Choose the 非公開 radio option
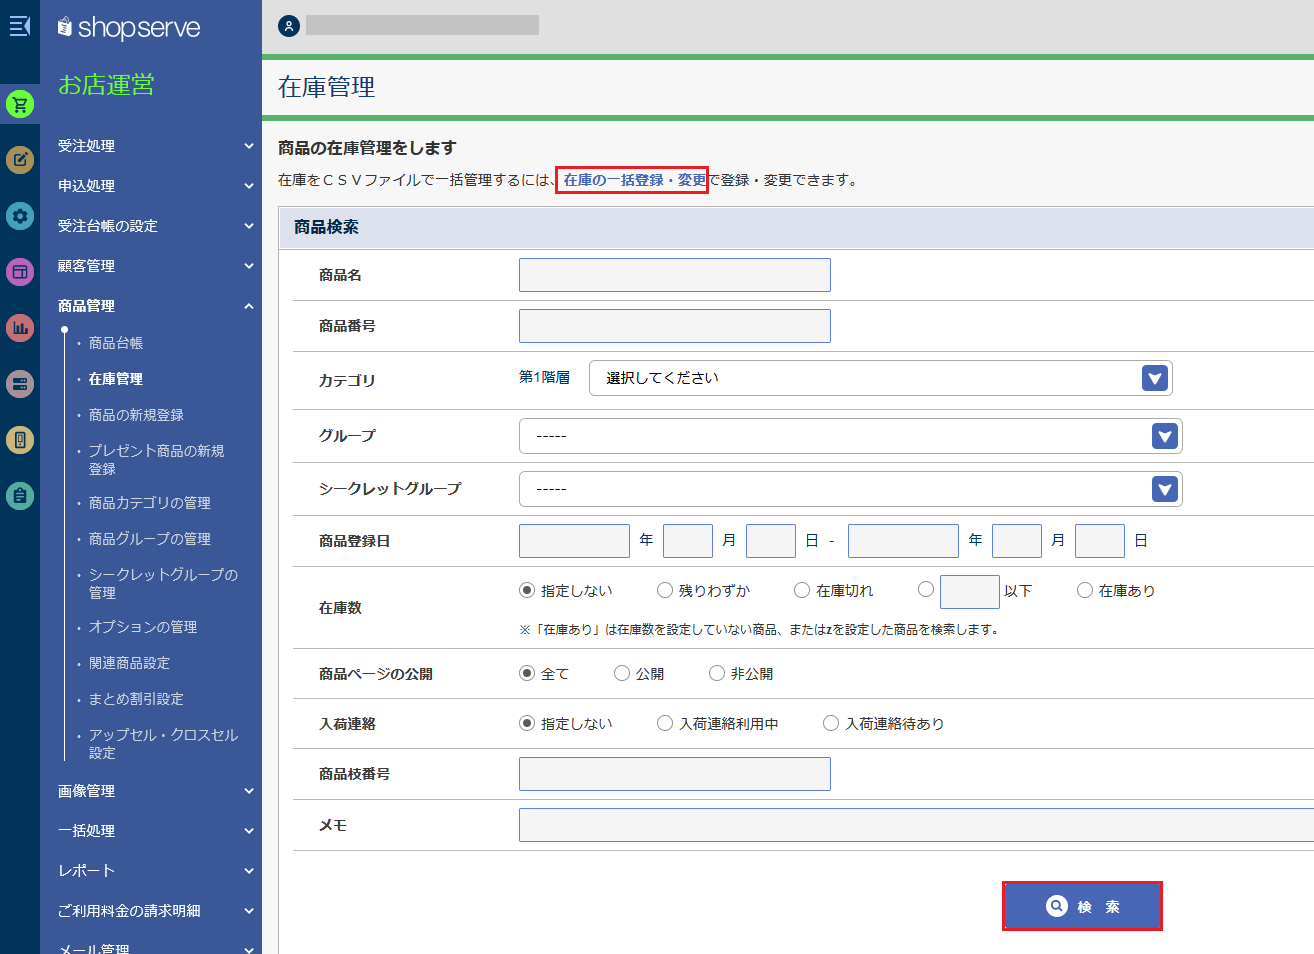This screenshot has height=954, width=1314. (x=717, y=673)
